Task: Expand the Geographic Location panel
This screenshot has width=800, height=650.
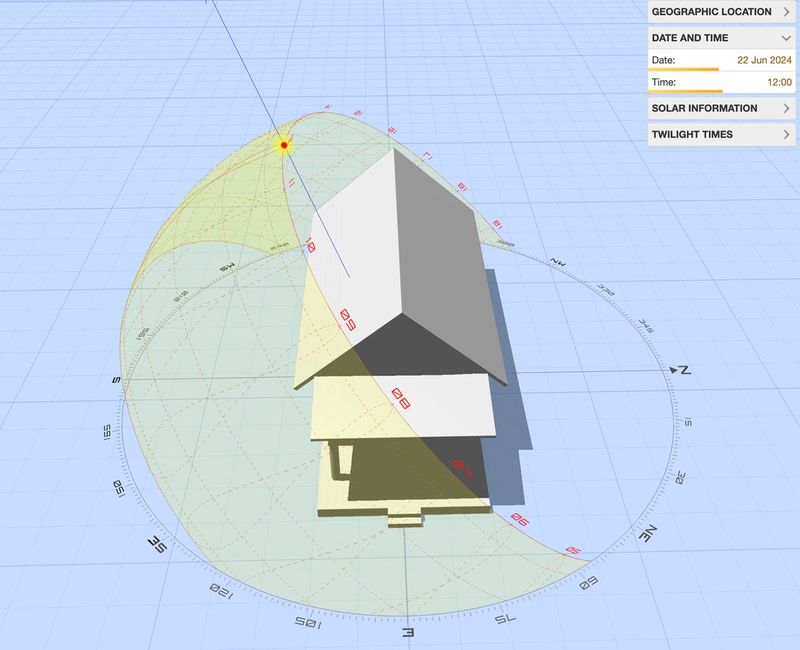Action: 721,12
